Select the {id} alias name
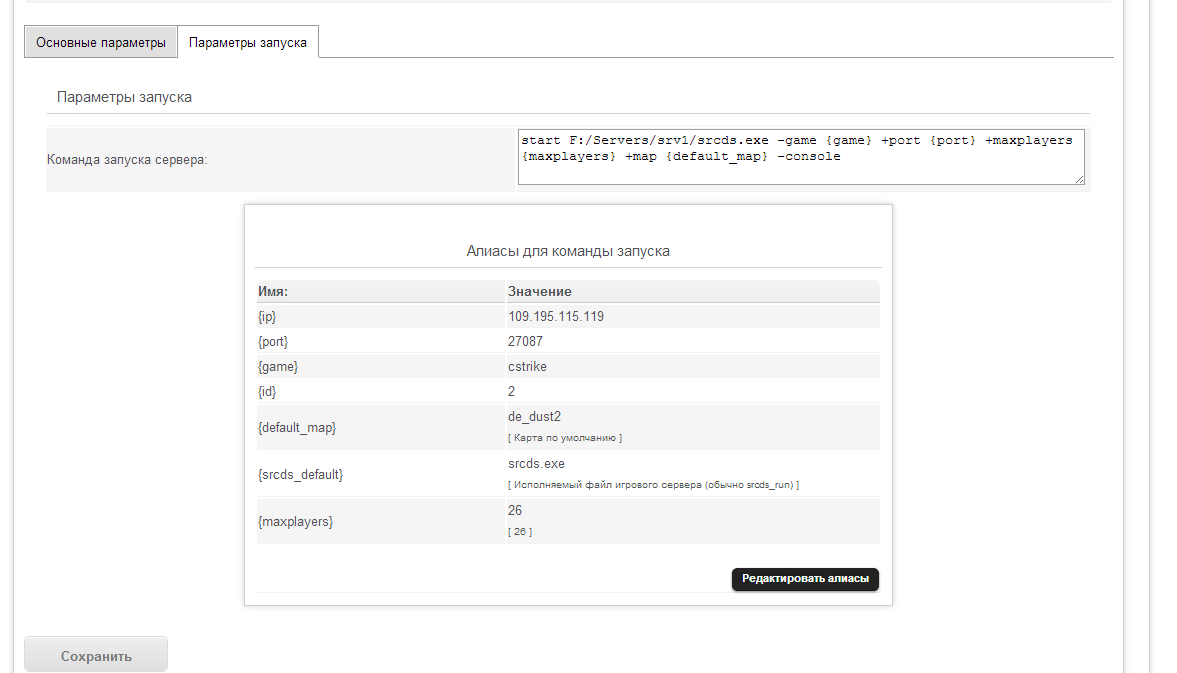The image size is (1177, 673). (267, 391)
